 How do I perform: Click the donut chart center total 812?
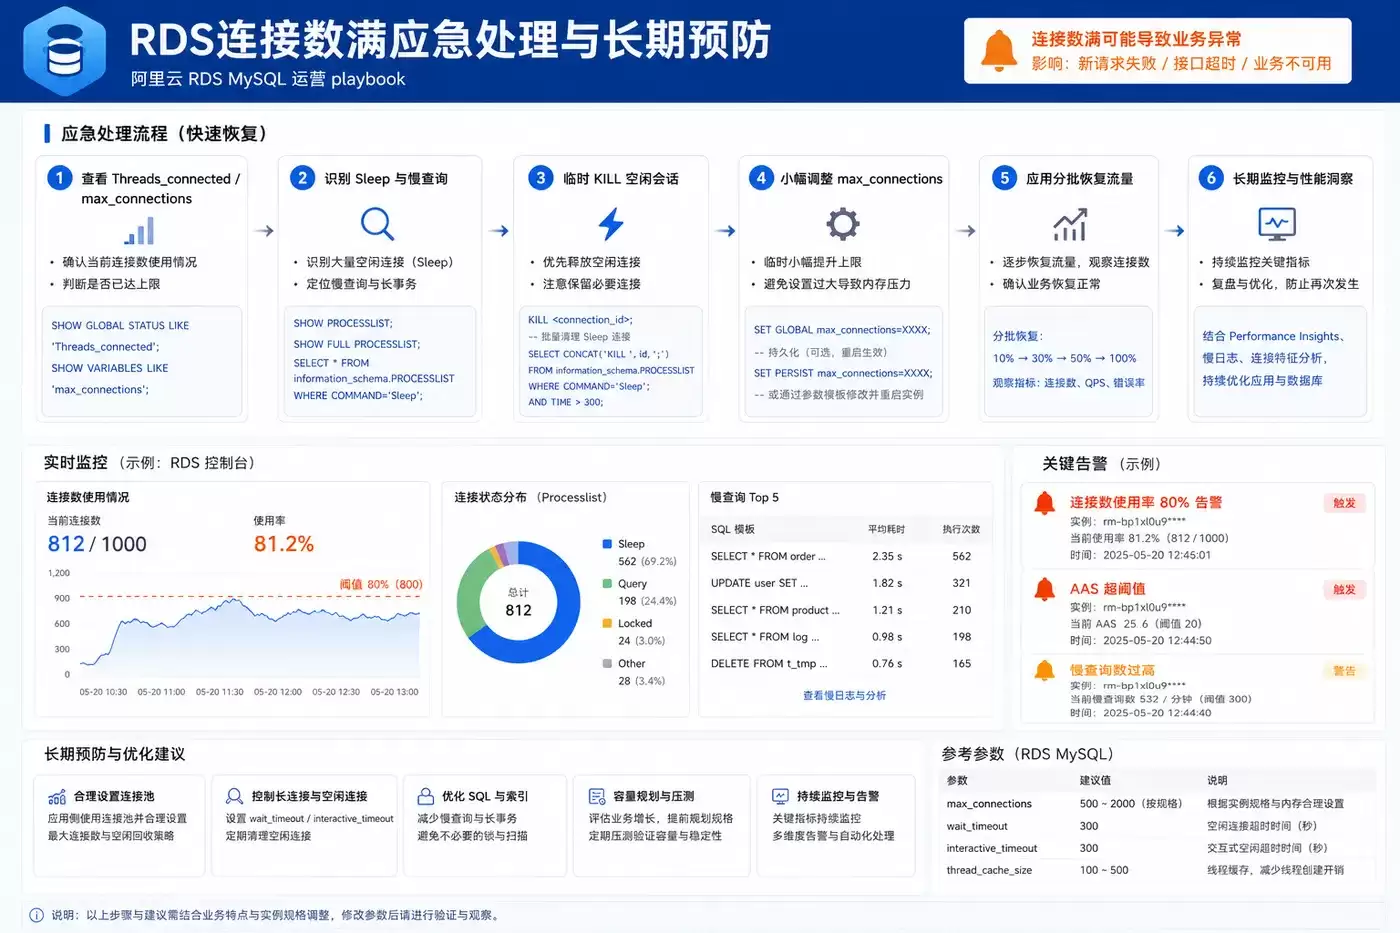pos(518,610)
